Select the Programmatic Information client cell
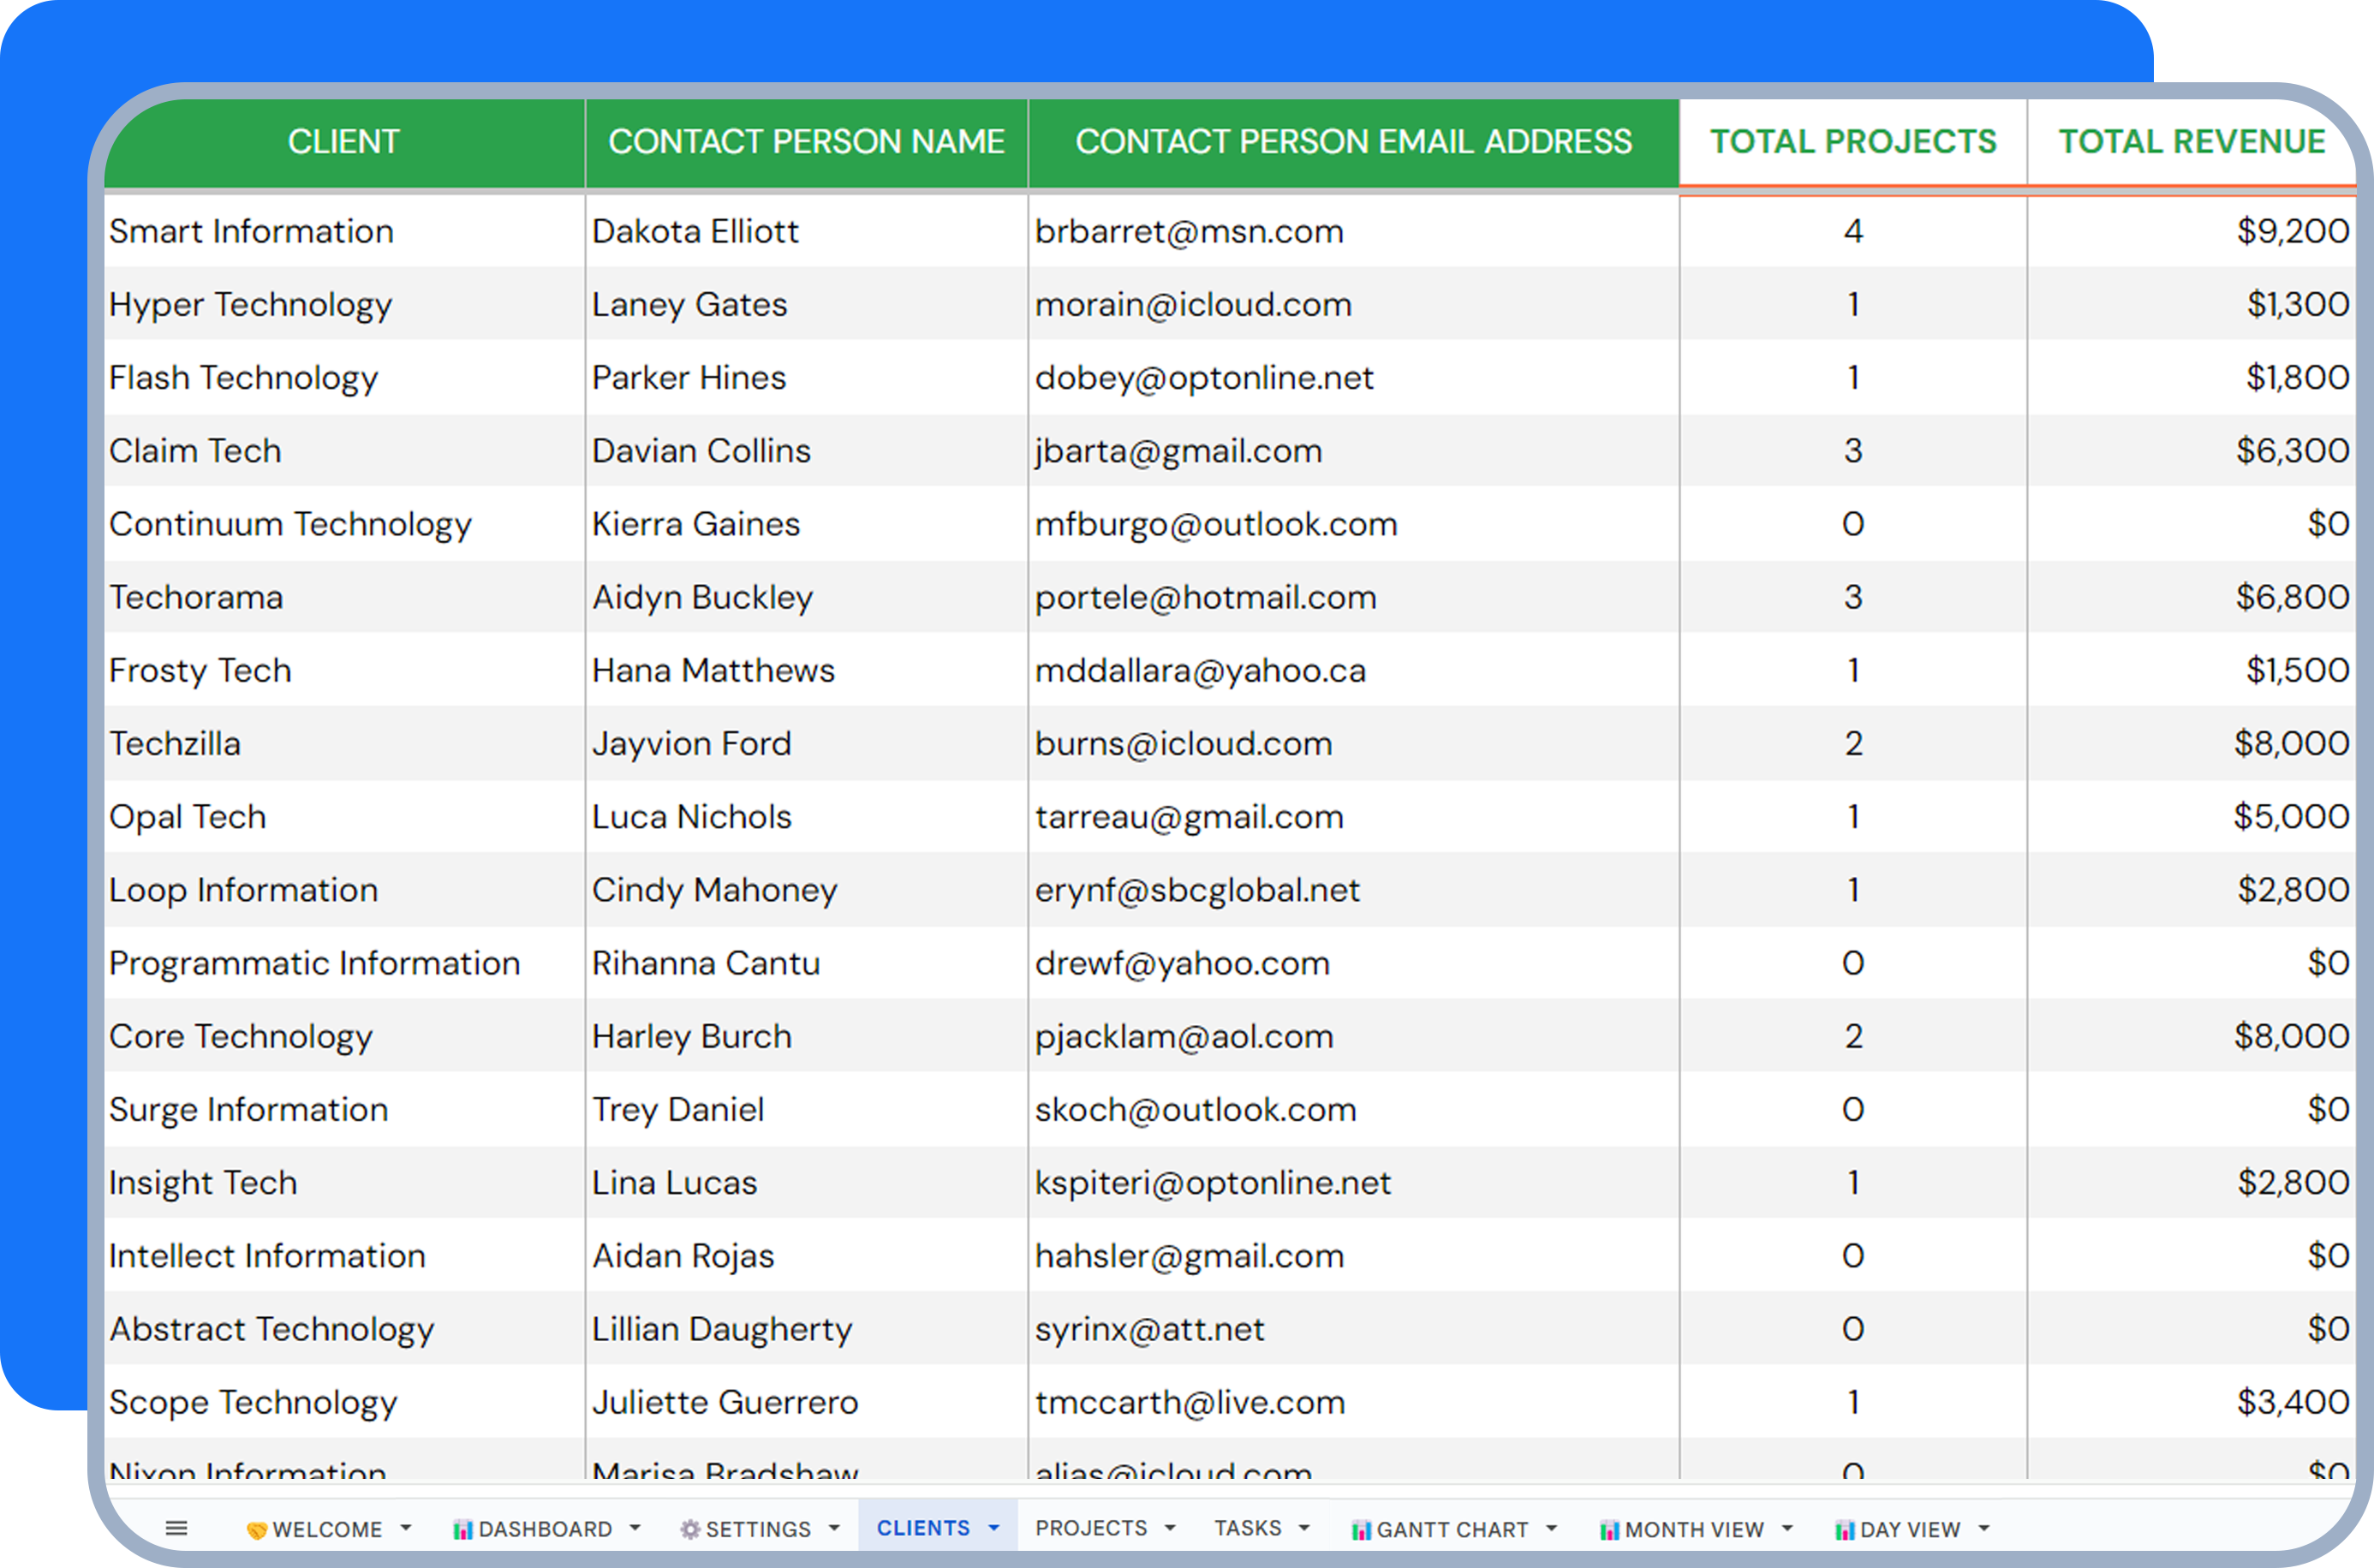Image resolution: width=2374 pixels, height=1568 pixels. (x=344, y=963)
